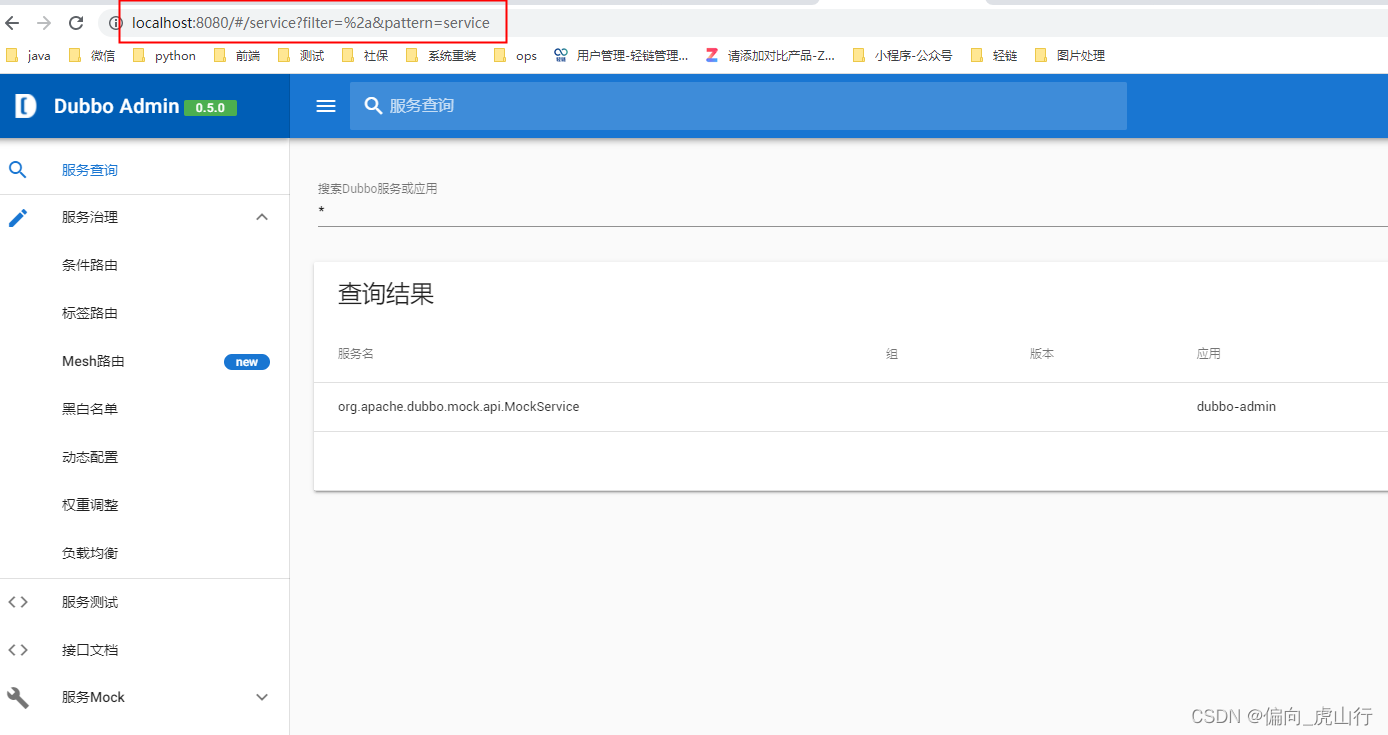The image size is (1388, 735).
Task: Click the Dubbo Admin logo icon
Action: [26, 106]
